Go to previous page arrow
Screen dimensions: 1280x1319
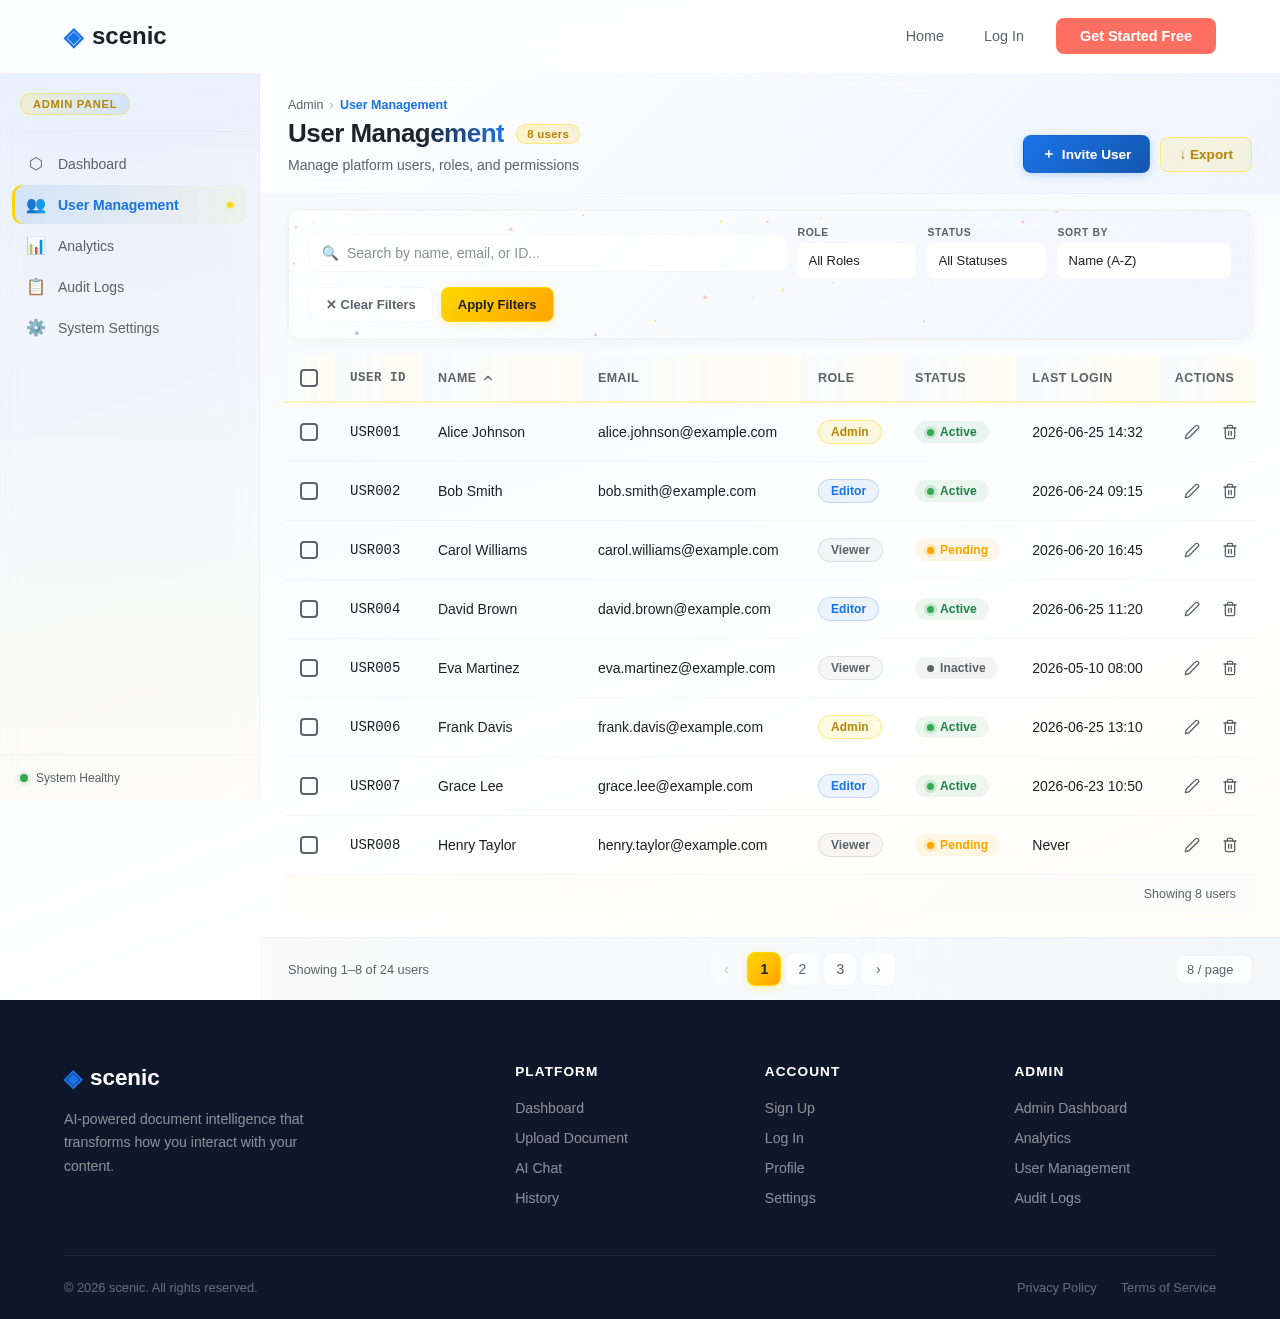pyautogui.click(x=726, y=969)
